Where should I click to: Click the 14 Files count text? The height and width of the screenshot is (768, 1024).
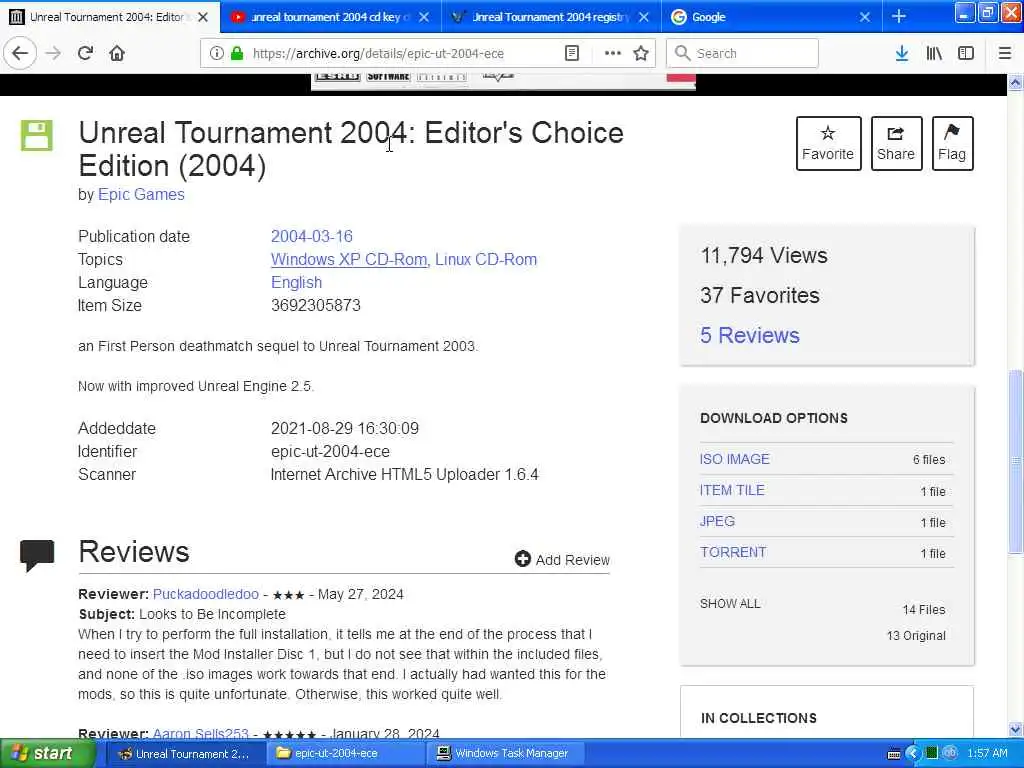[x=923, y=610]
